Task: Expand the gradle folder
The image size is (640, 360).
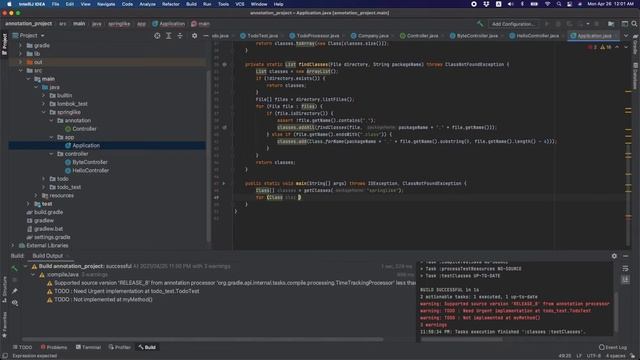Action: click(x=20, y=46)
